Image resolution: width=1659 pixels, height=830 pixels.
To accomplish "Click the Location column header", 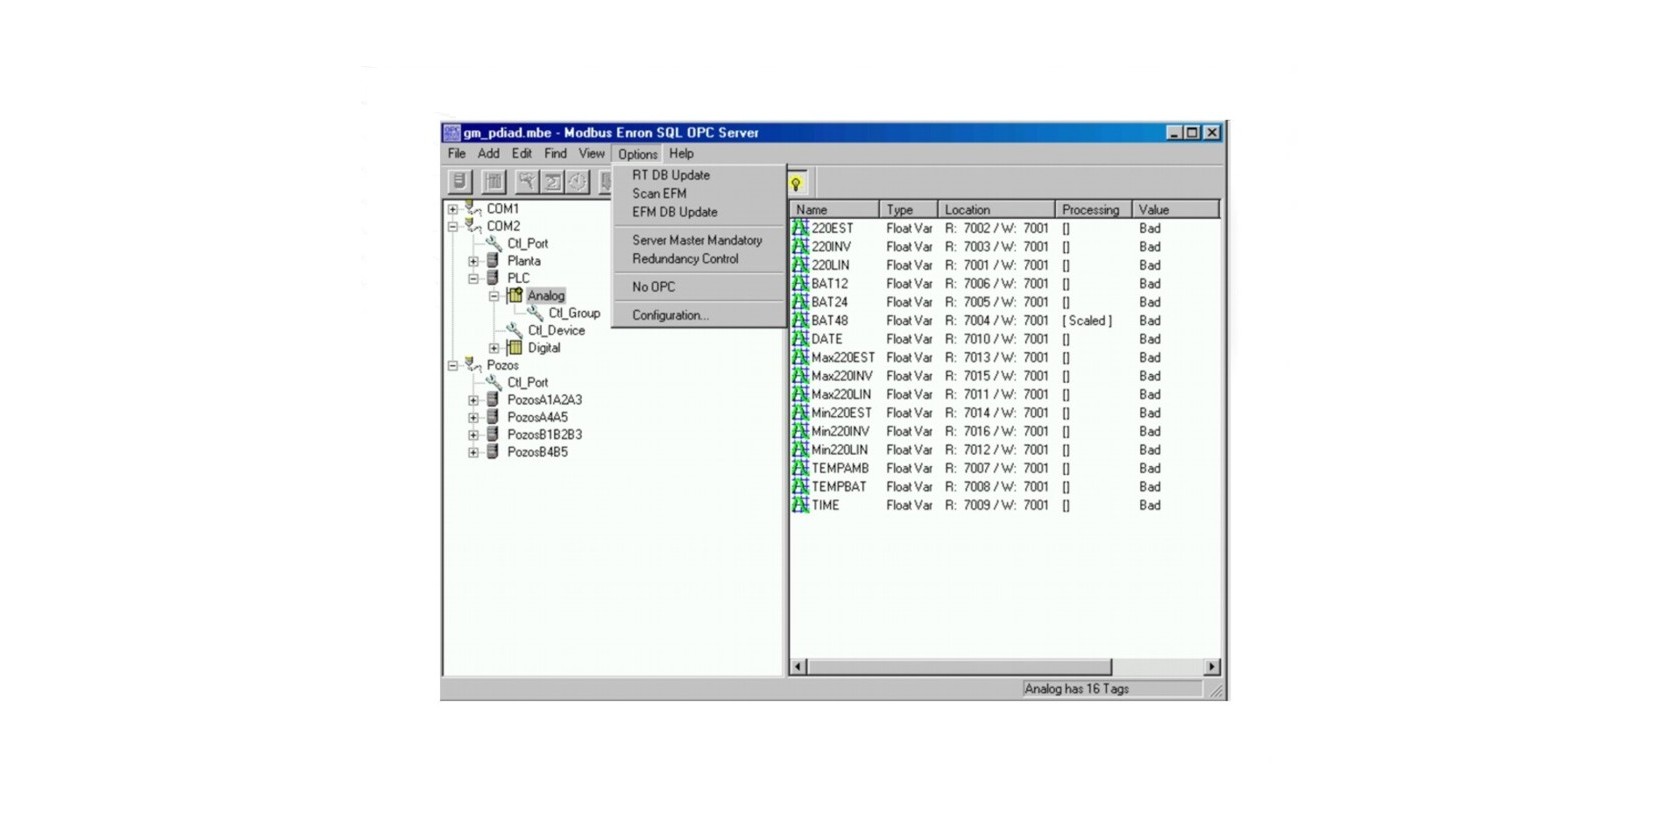I will (x=996, y=210).
